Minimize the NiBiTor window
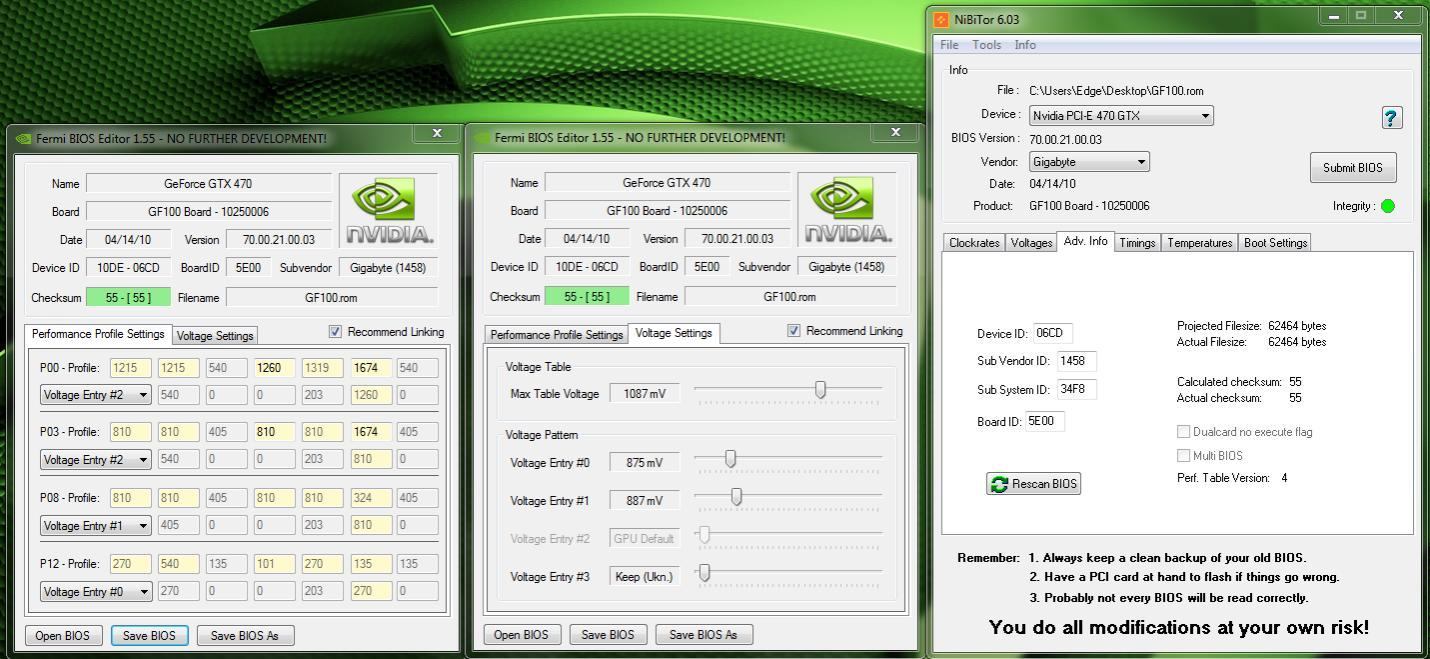 click(1333, 16)
